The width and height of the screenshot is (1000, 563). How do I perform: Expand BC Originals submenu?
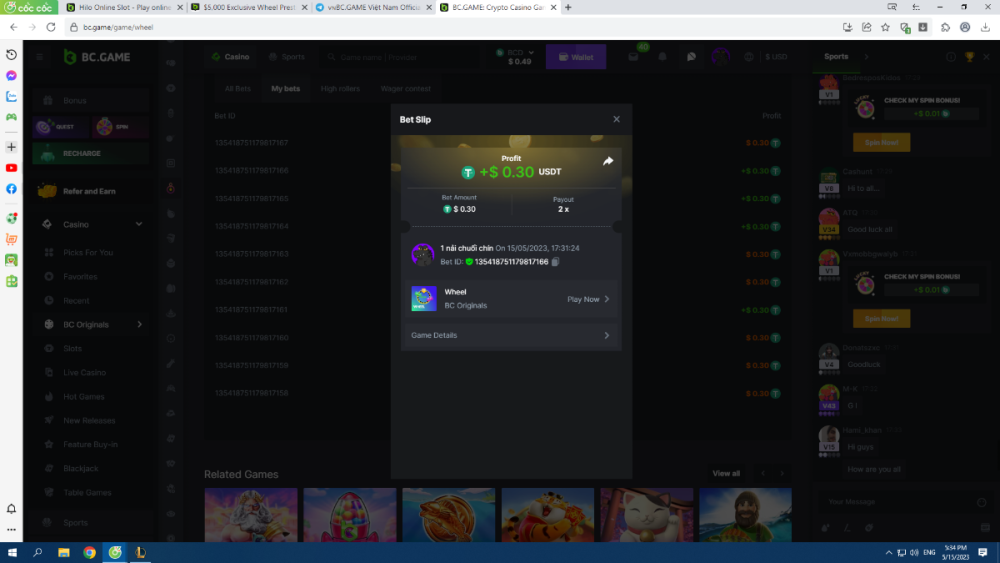(x=139, y=324)
